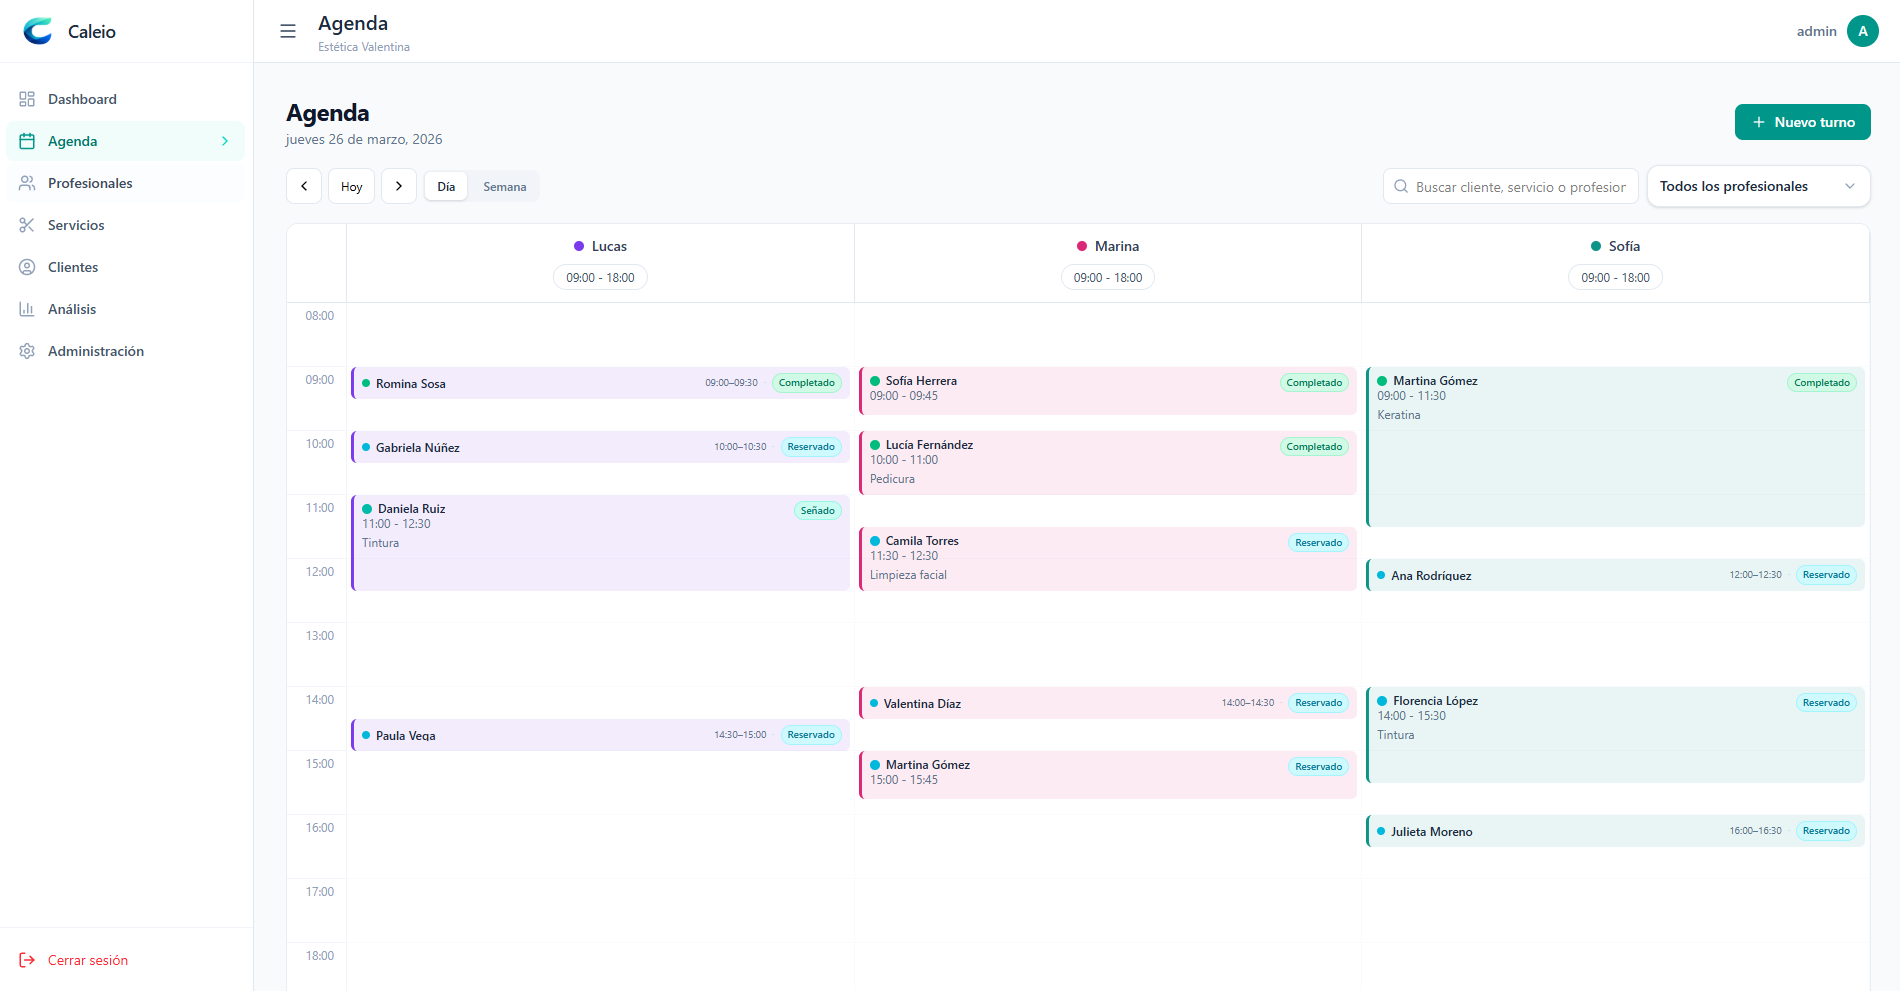Screen dimensions: 1900x991
Task: Go to the next day arrow
Action: coord(399,186)
